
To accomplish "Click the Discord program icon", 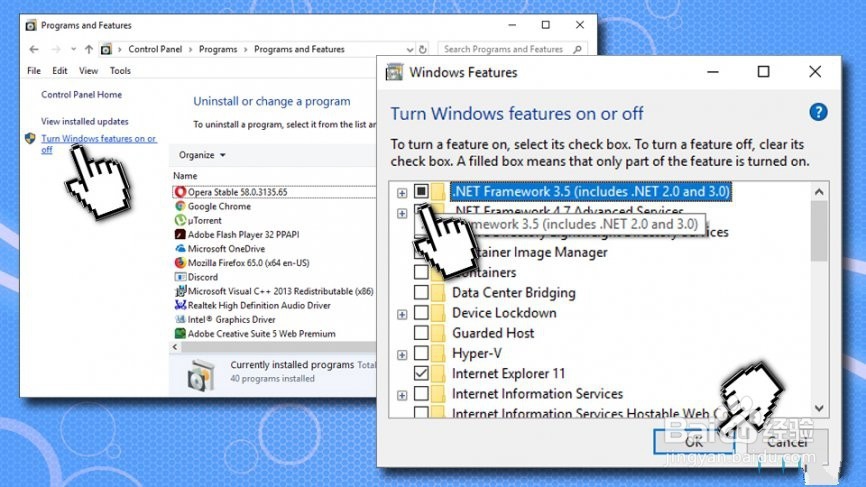I will coord(179,277).
